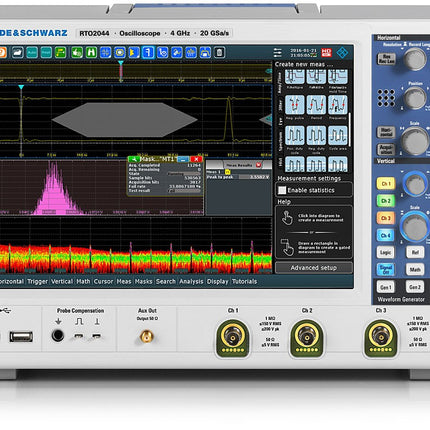Screen dimensions: 430x430
Task: Choose the Period measurement icon
Action: click(316, 105)
